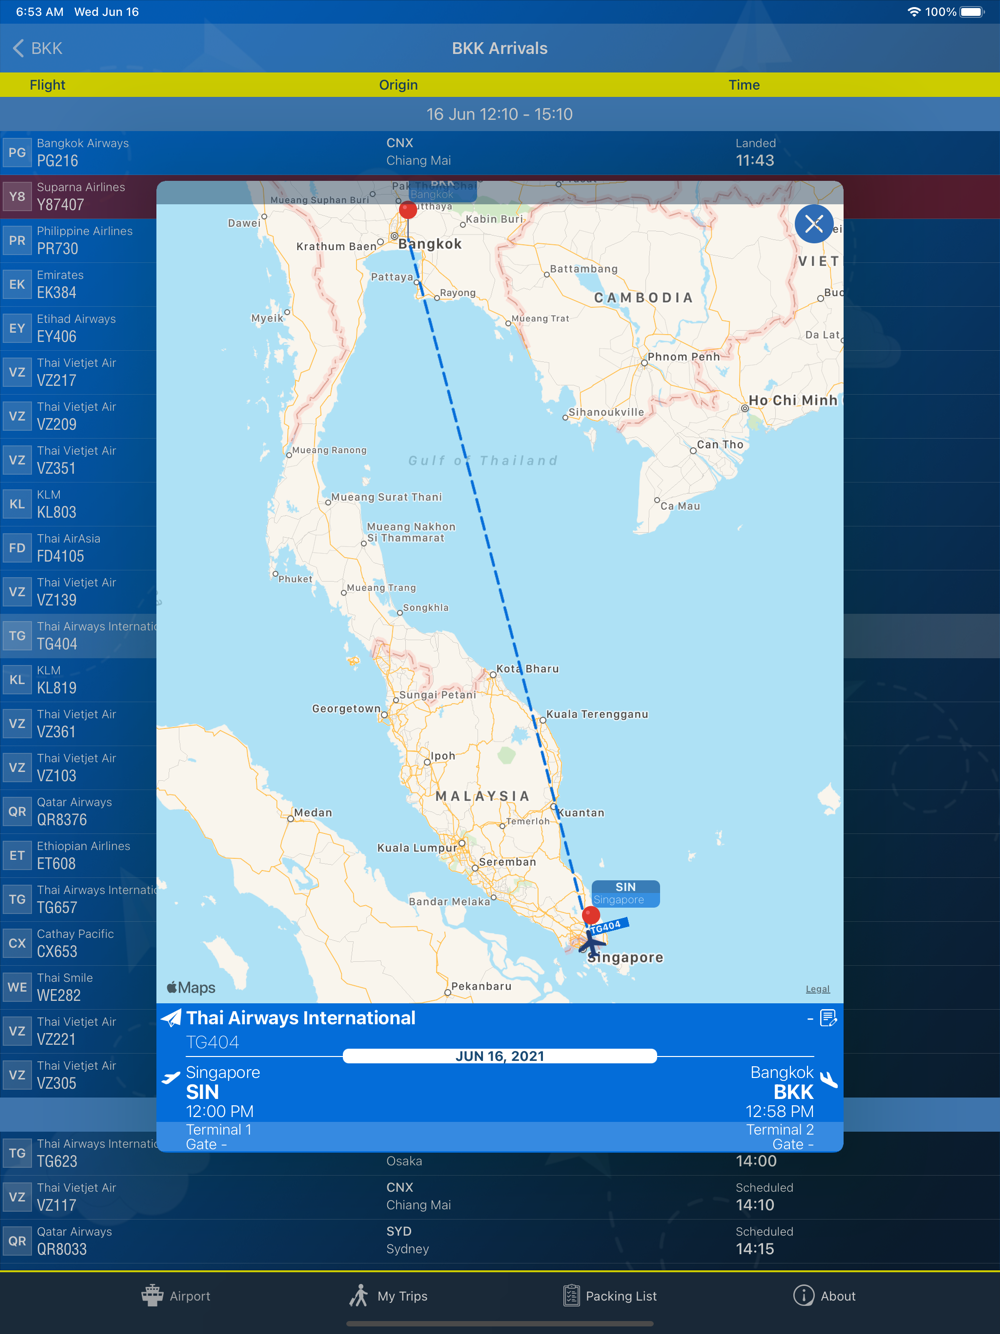
Task: Select Thai Vietjet Air VZ361 flight
Action: (x=78, y=725)
